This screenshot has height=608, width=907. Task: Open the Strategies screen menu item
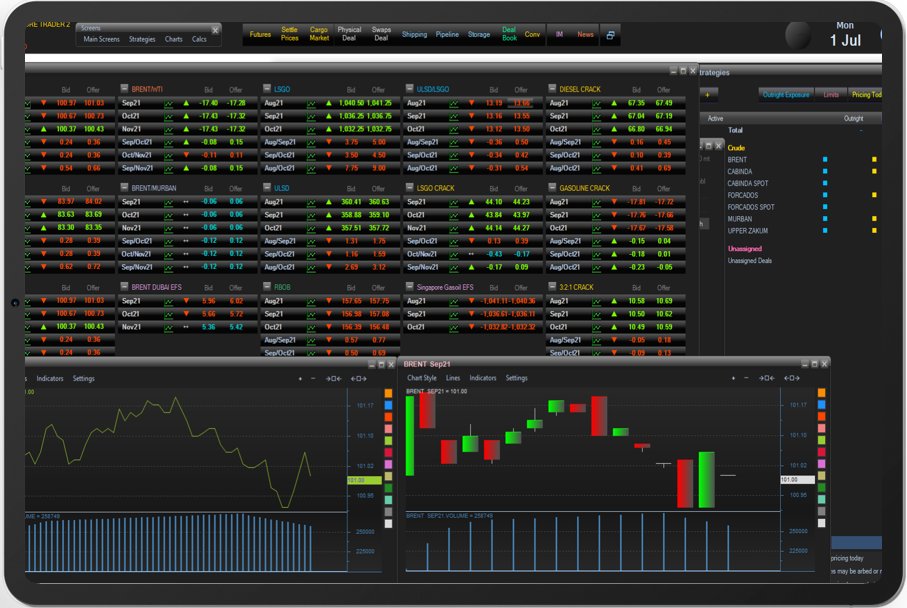point(142,39)
